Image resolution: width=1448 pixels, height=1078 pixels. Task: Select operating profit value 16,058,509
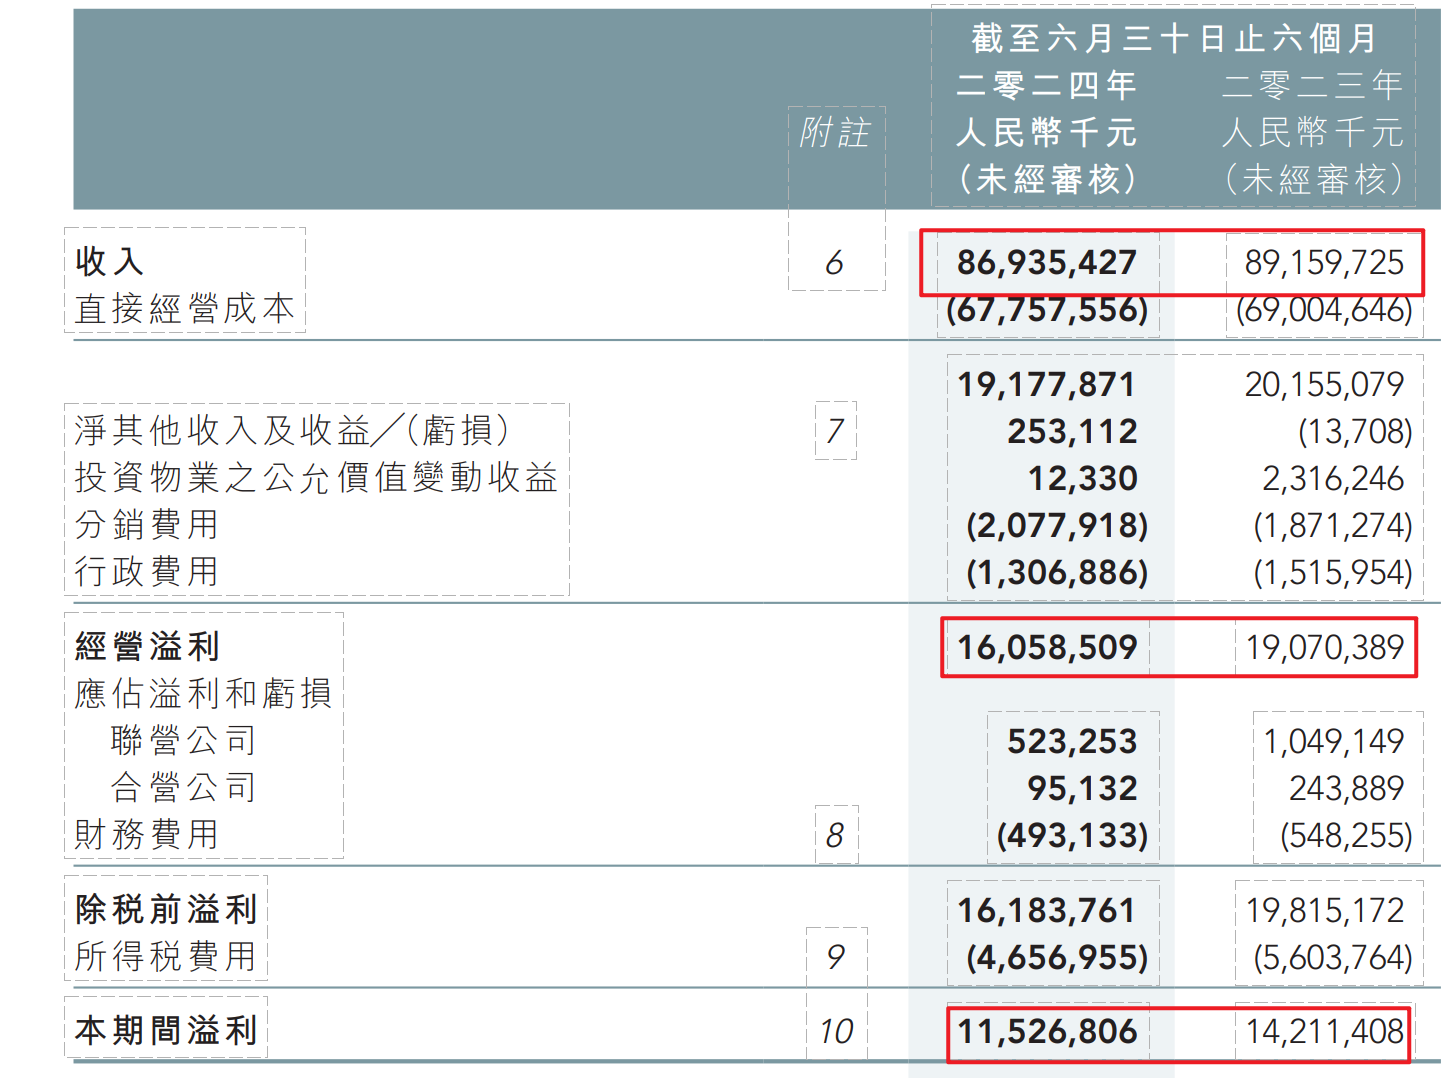[1046, 648]
